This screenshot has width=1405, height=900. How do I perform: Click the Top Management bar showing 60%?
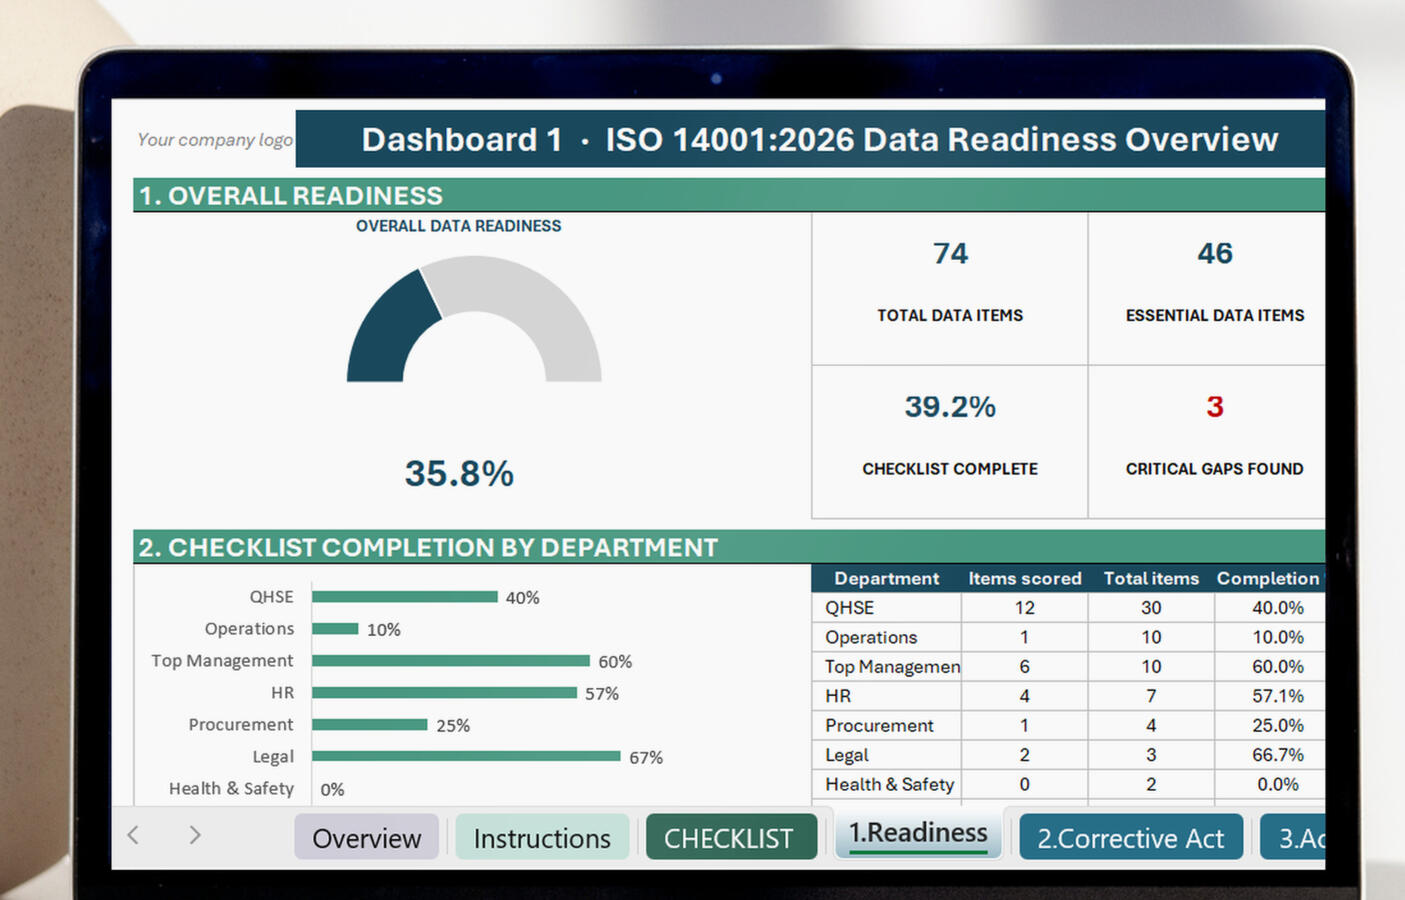pos(451,661)
